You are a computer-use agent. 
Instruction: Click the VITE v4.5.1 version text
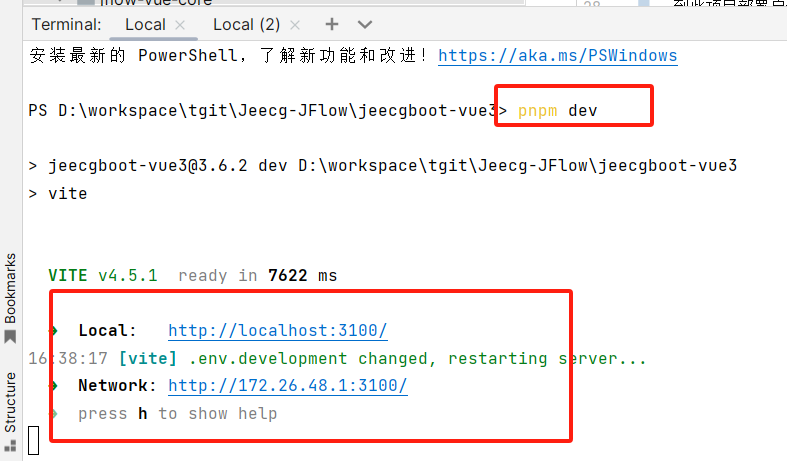tap(102, 276)
